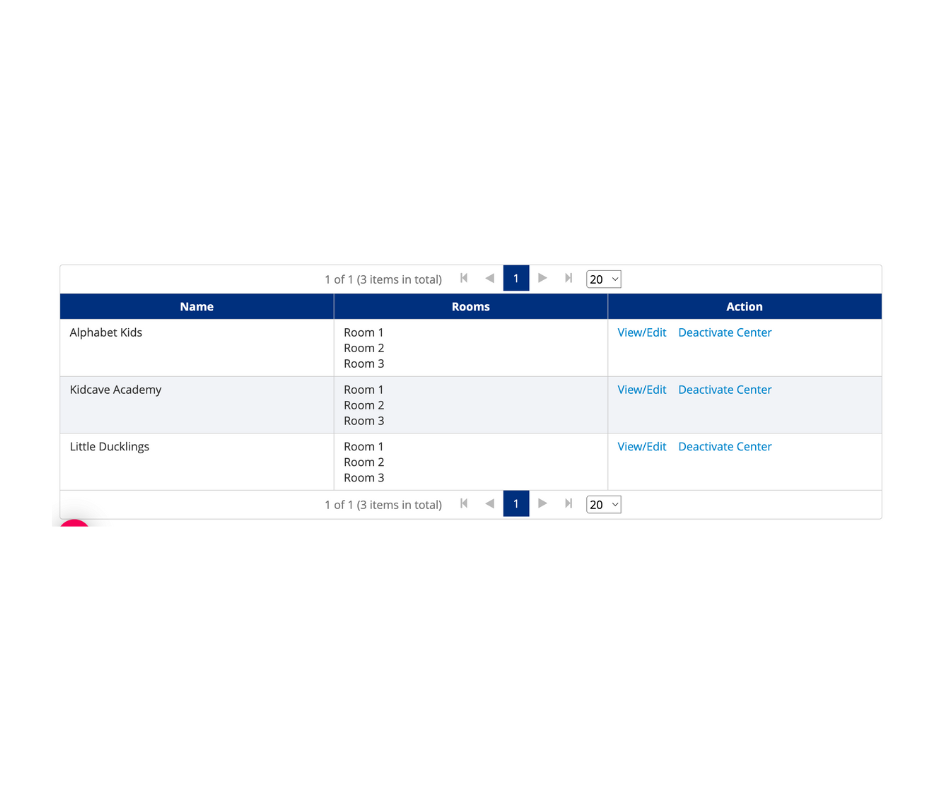Sort by the Rooms column header

pos(470,307)
